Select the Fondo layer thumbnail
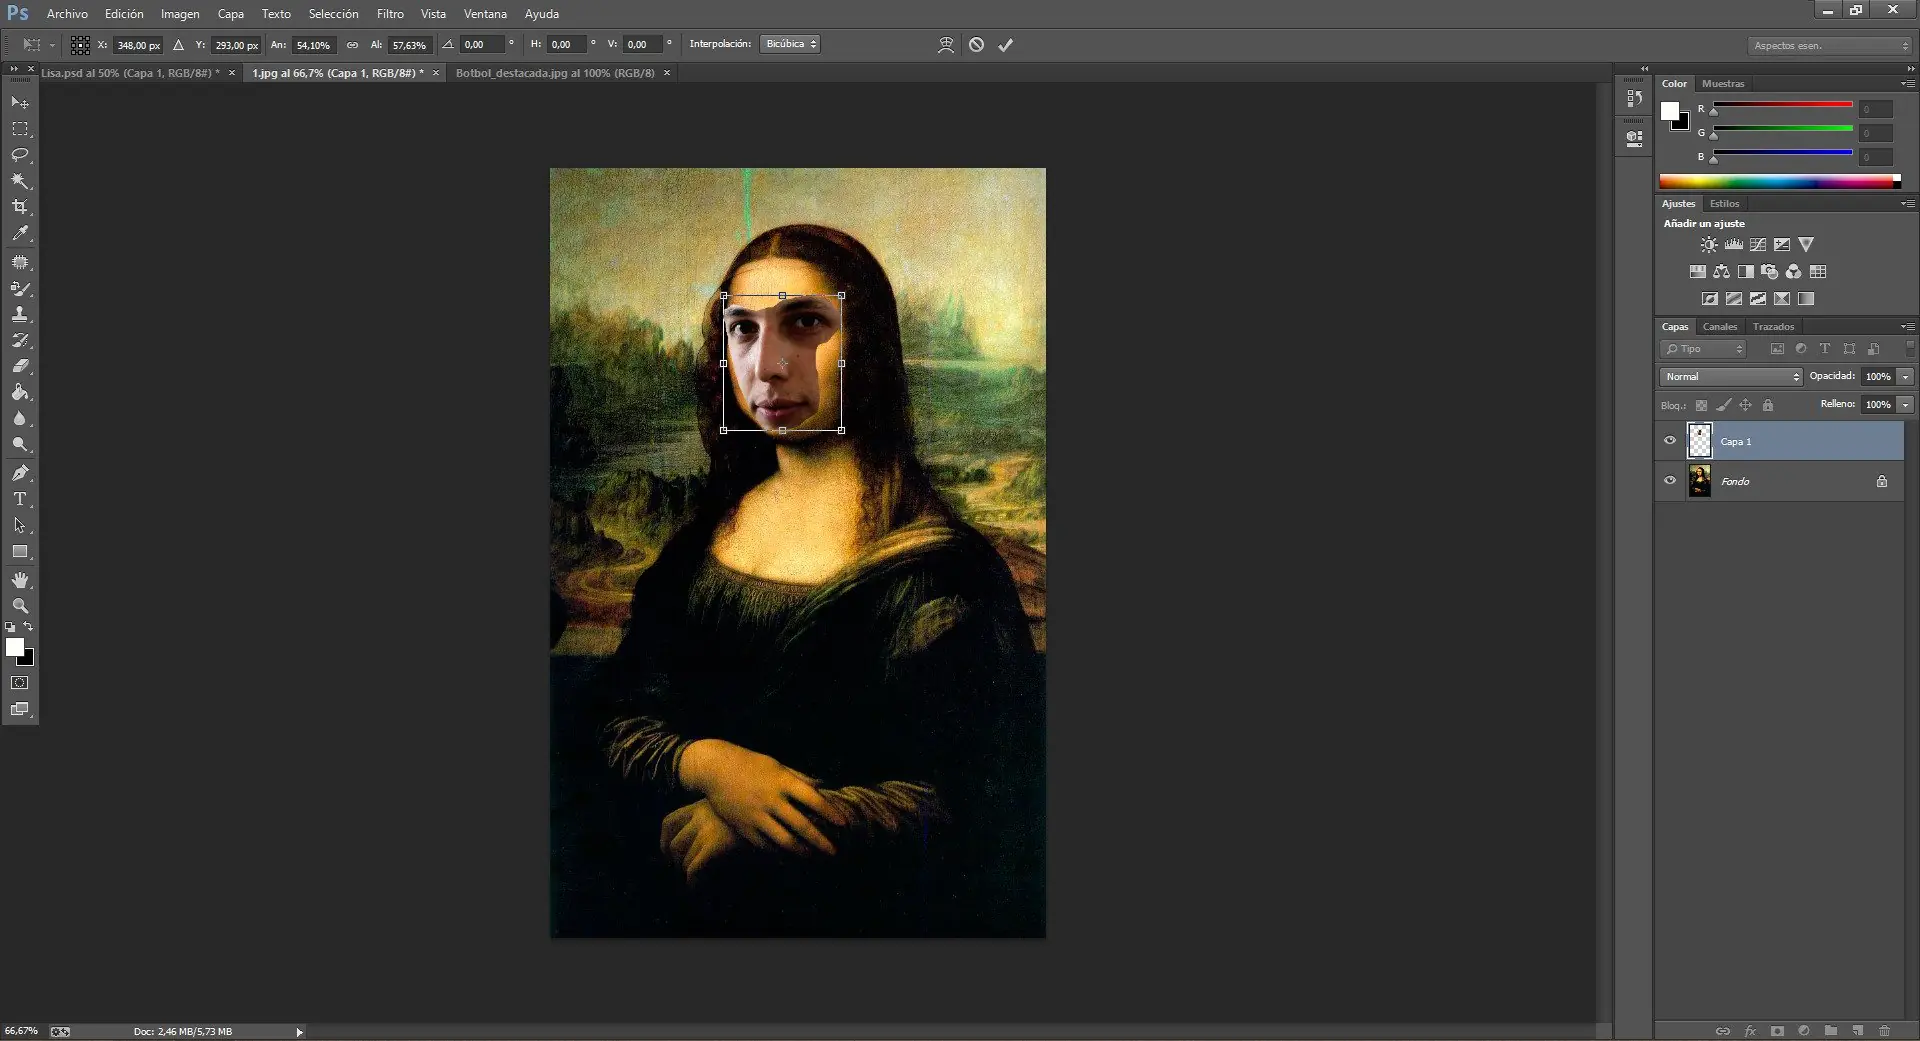 (x=1700, y=481)
